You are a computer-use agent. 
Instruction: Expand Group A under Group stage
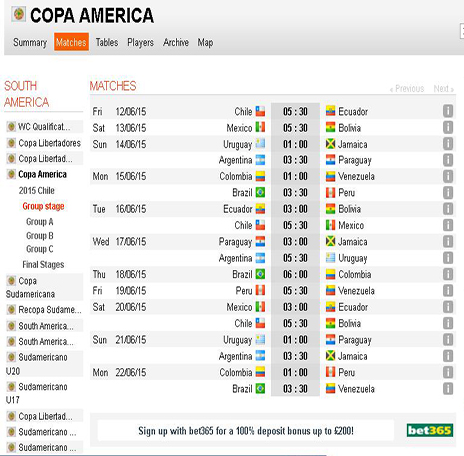(40, 222)
